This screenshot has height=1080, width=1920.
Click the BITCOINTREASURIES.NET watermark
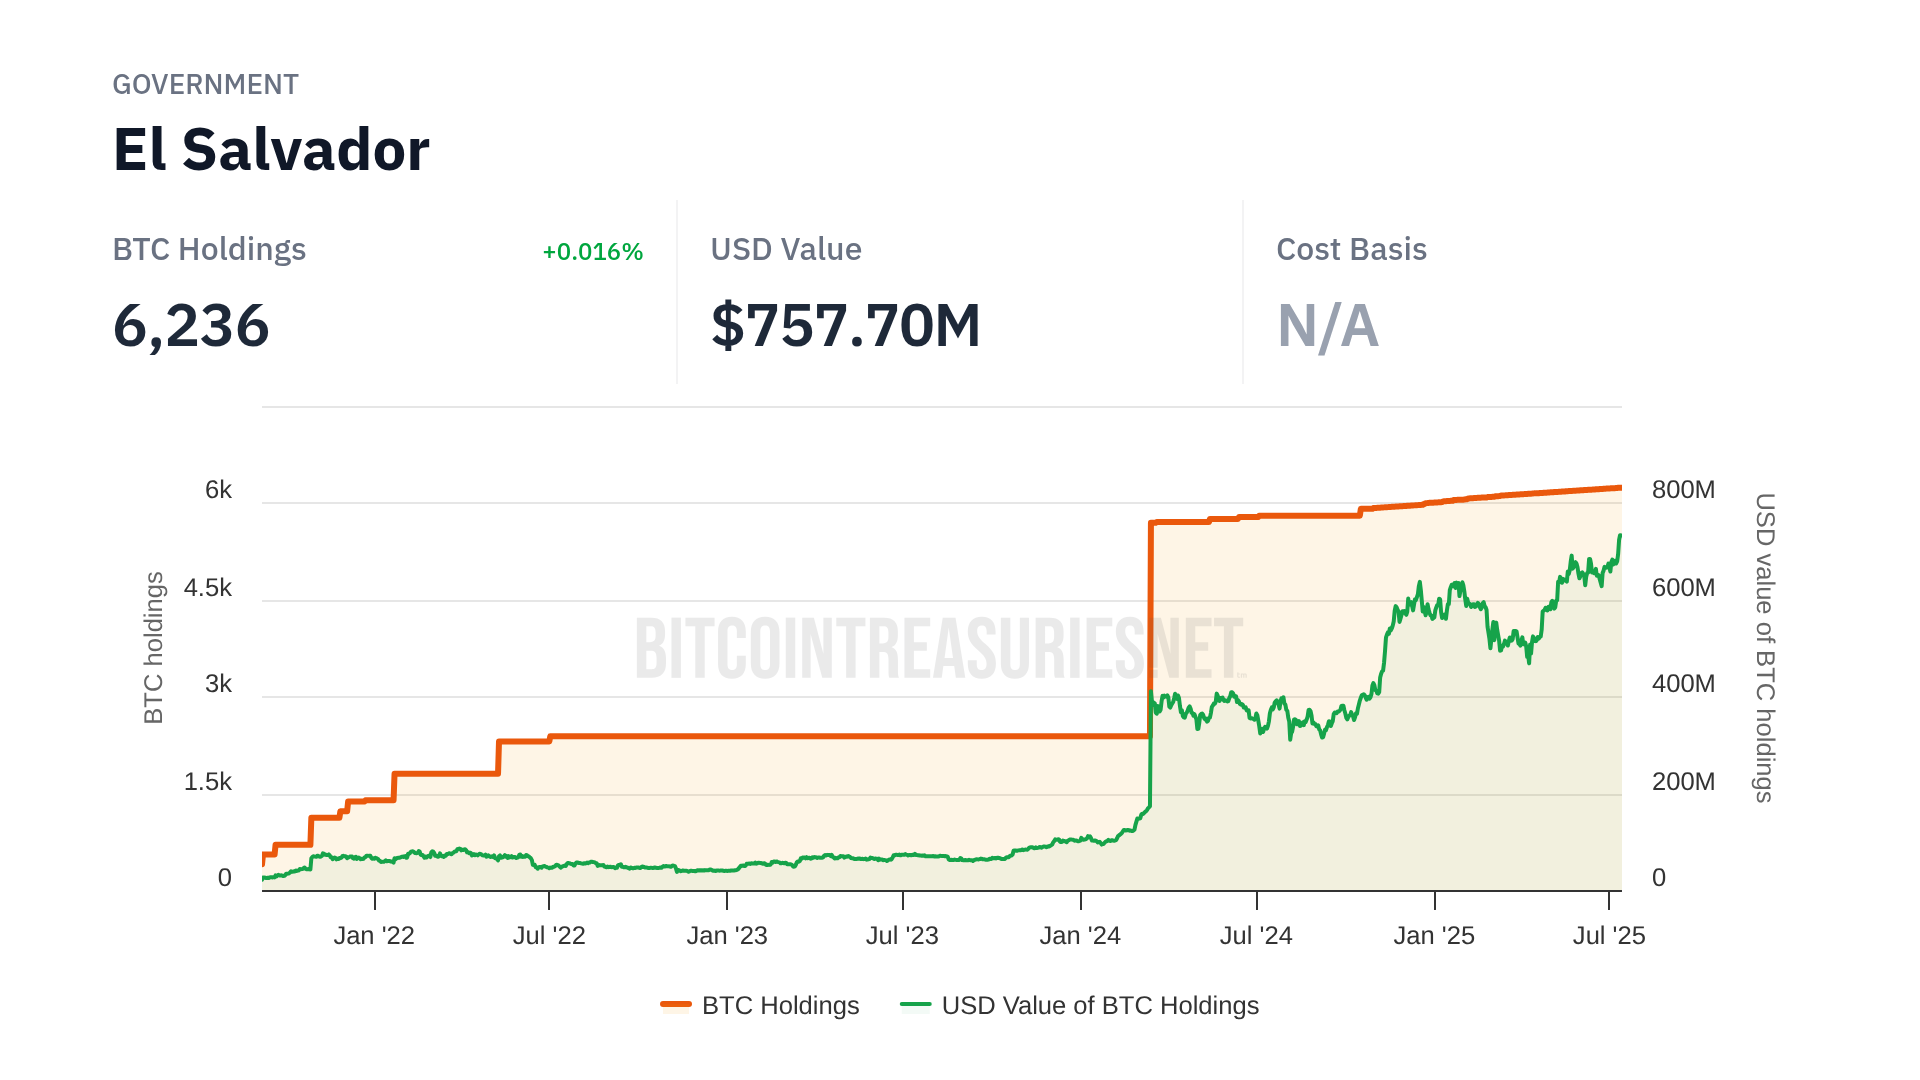tap(938, 648)
